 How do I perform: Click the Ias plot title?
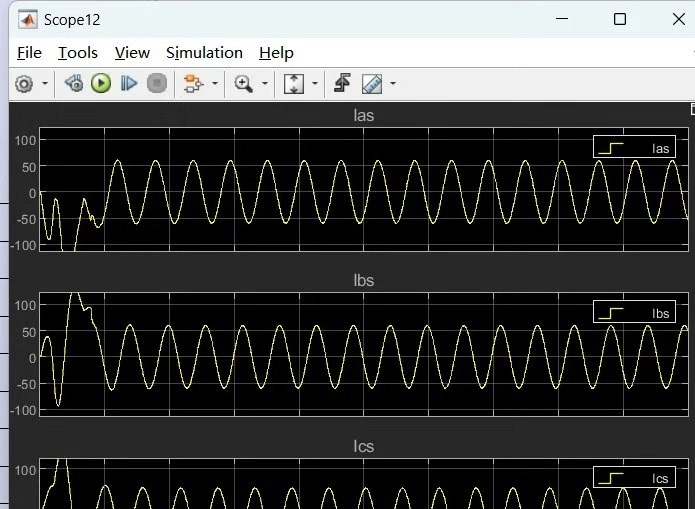pos(363,116)
